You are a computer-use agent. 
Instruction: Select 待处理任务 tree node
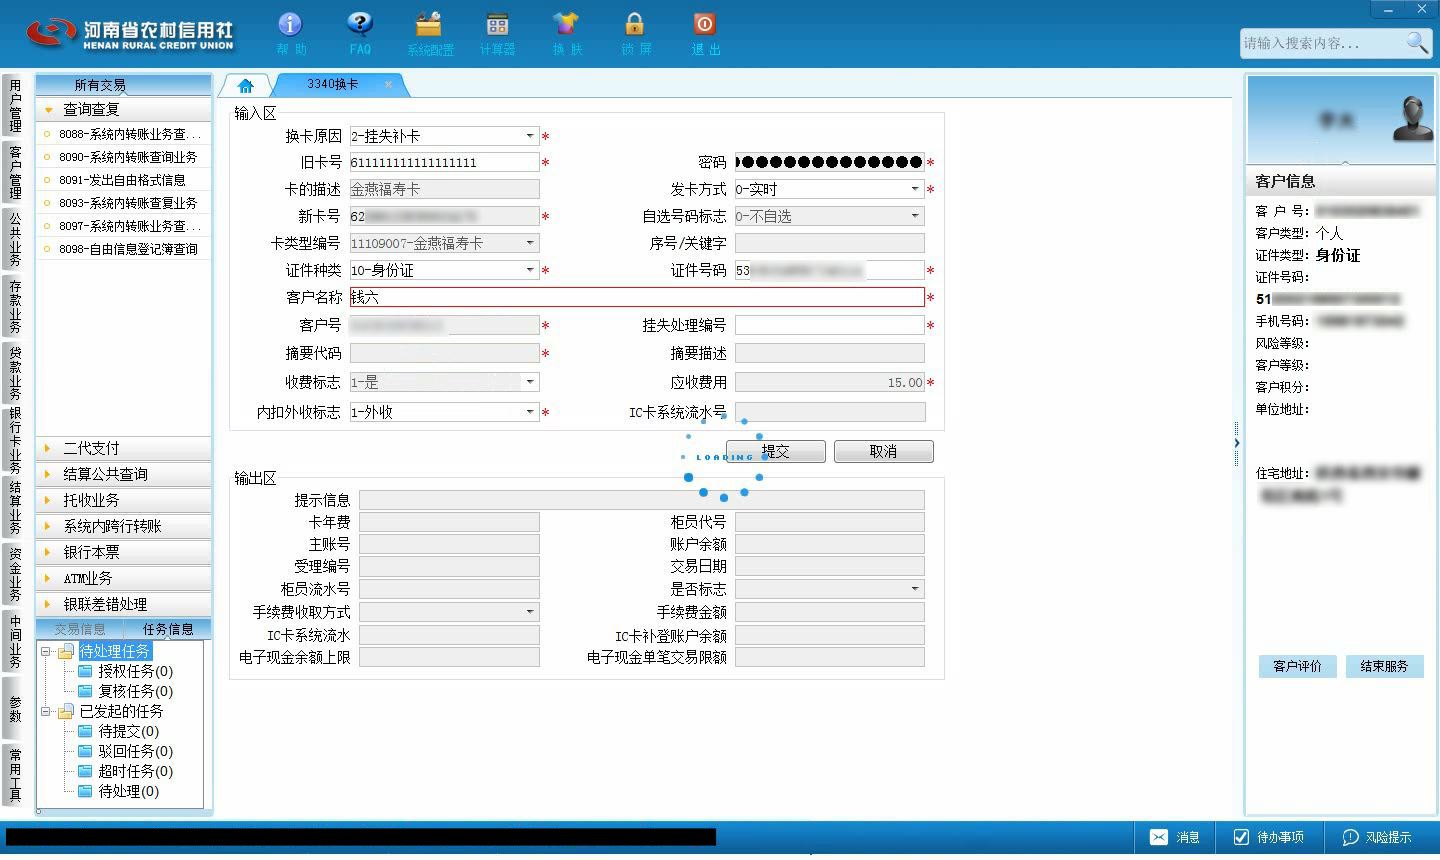click(115, 651)
